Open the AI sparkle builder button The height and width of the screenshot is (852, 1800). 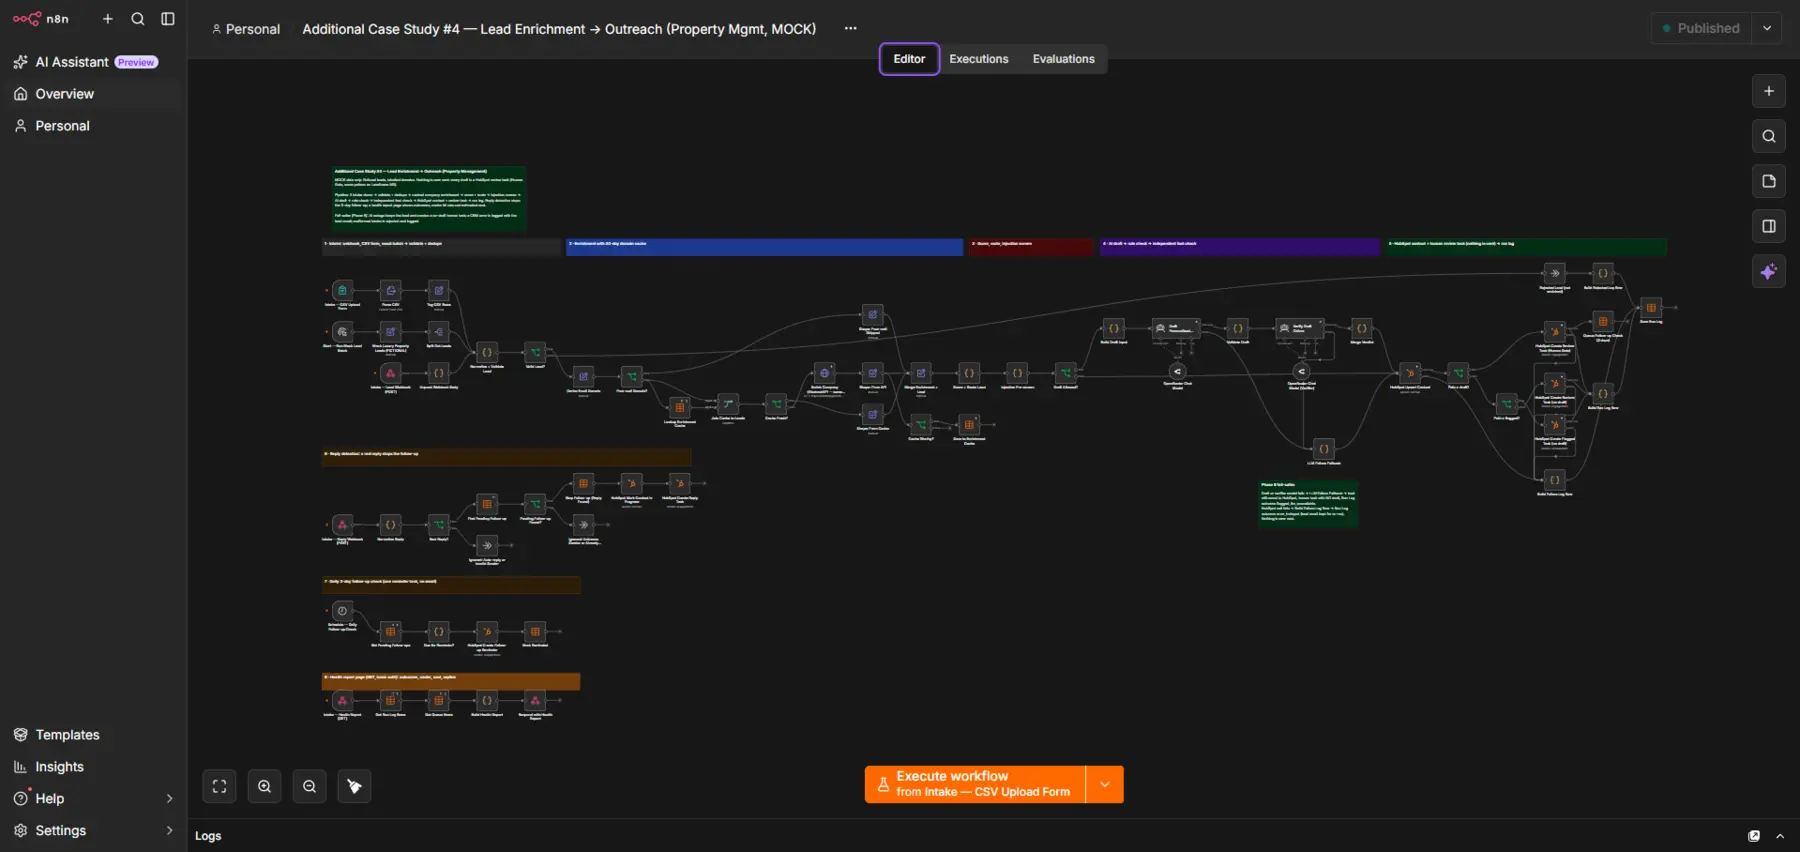1769,271
